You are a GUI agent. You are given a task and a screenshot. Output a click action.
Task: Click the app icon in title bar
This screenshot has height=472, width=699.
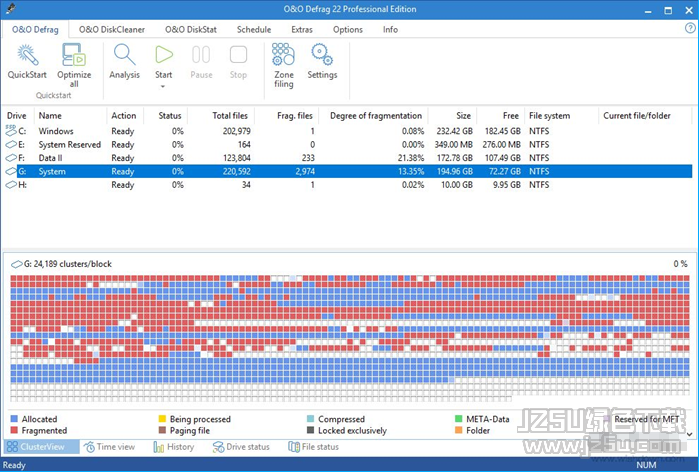click(11, 9)
